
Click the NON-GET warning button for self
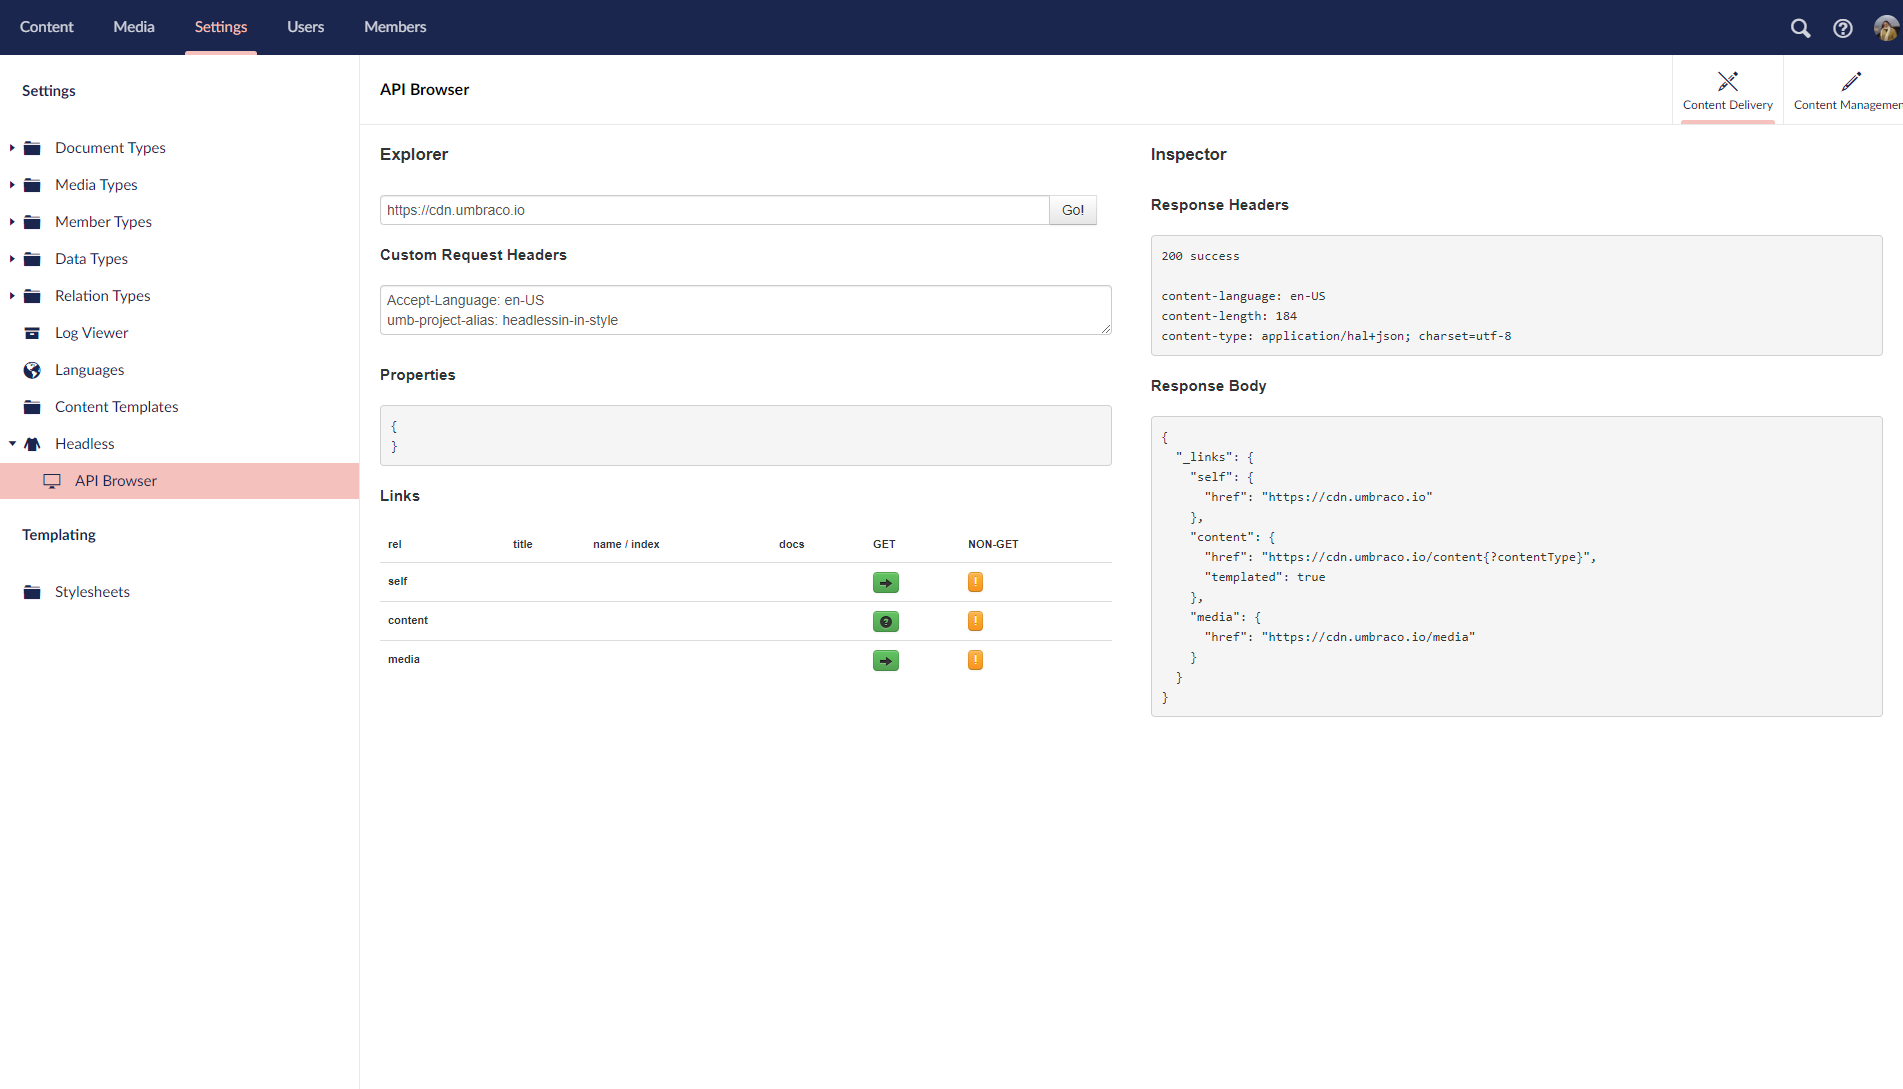[975, 582]
